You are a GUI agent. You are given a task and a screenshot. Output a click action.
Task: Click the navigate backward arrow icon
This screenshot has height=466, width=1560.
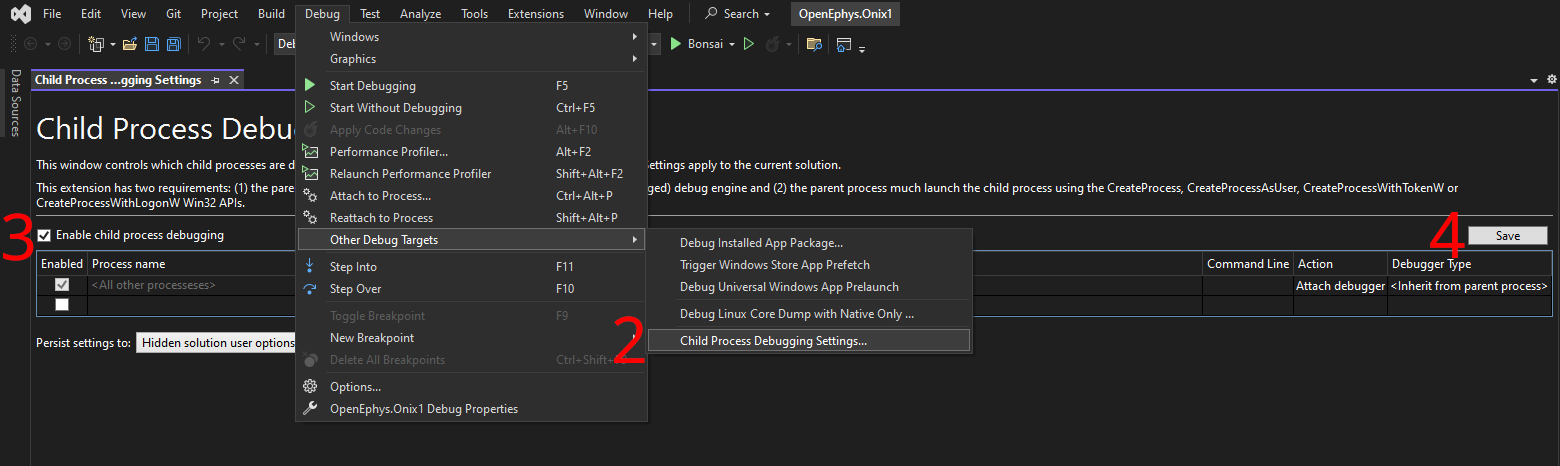coord(30,44)
